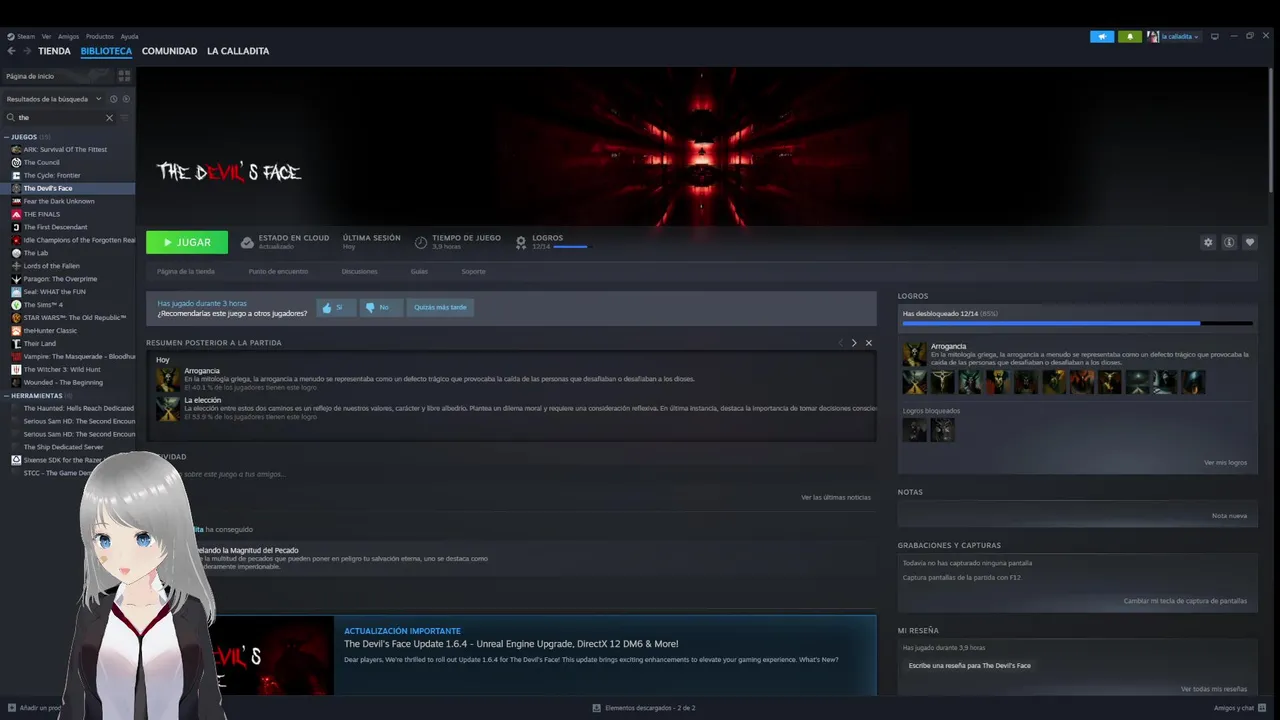Screen dimensions: 1280x720
Task: Click achievements progress bar 12/14
Action: 1077,323
